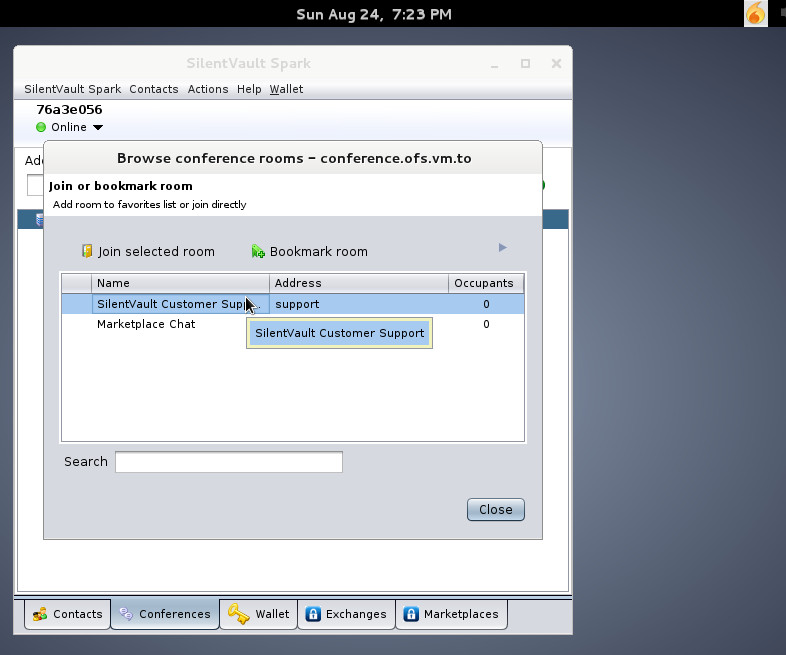Viewport: 786px width, 655px height.
Task: Open the Contacts menu in menu bar
Action: pos(154,89)
